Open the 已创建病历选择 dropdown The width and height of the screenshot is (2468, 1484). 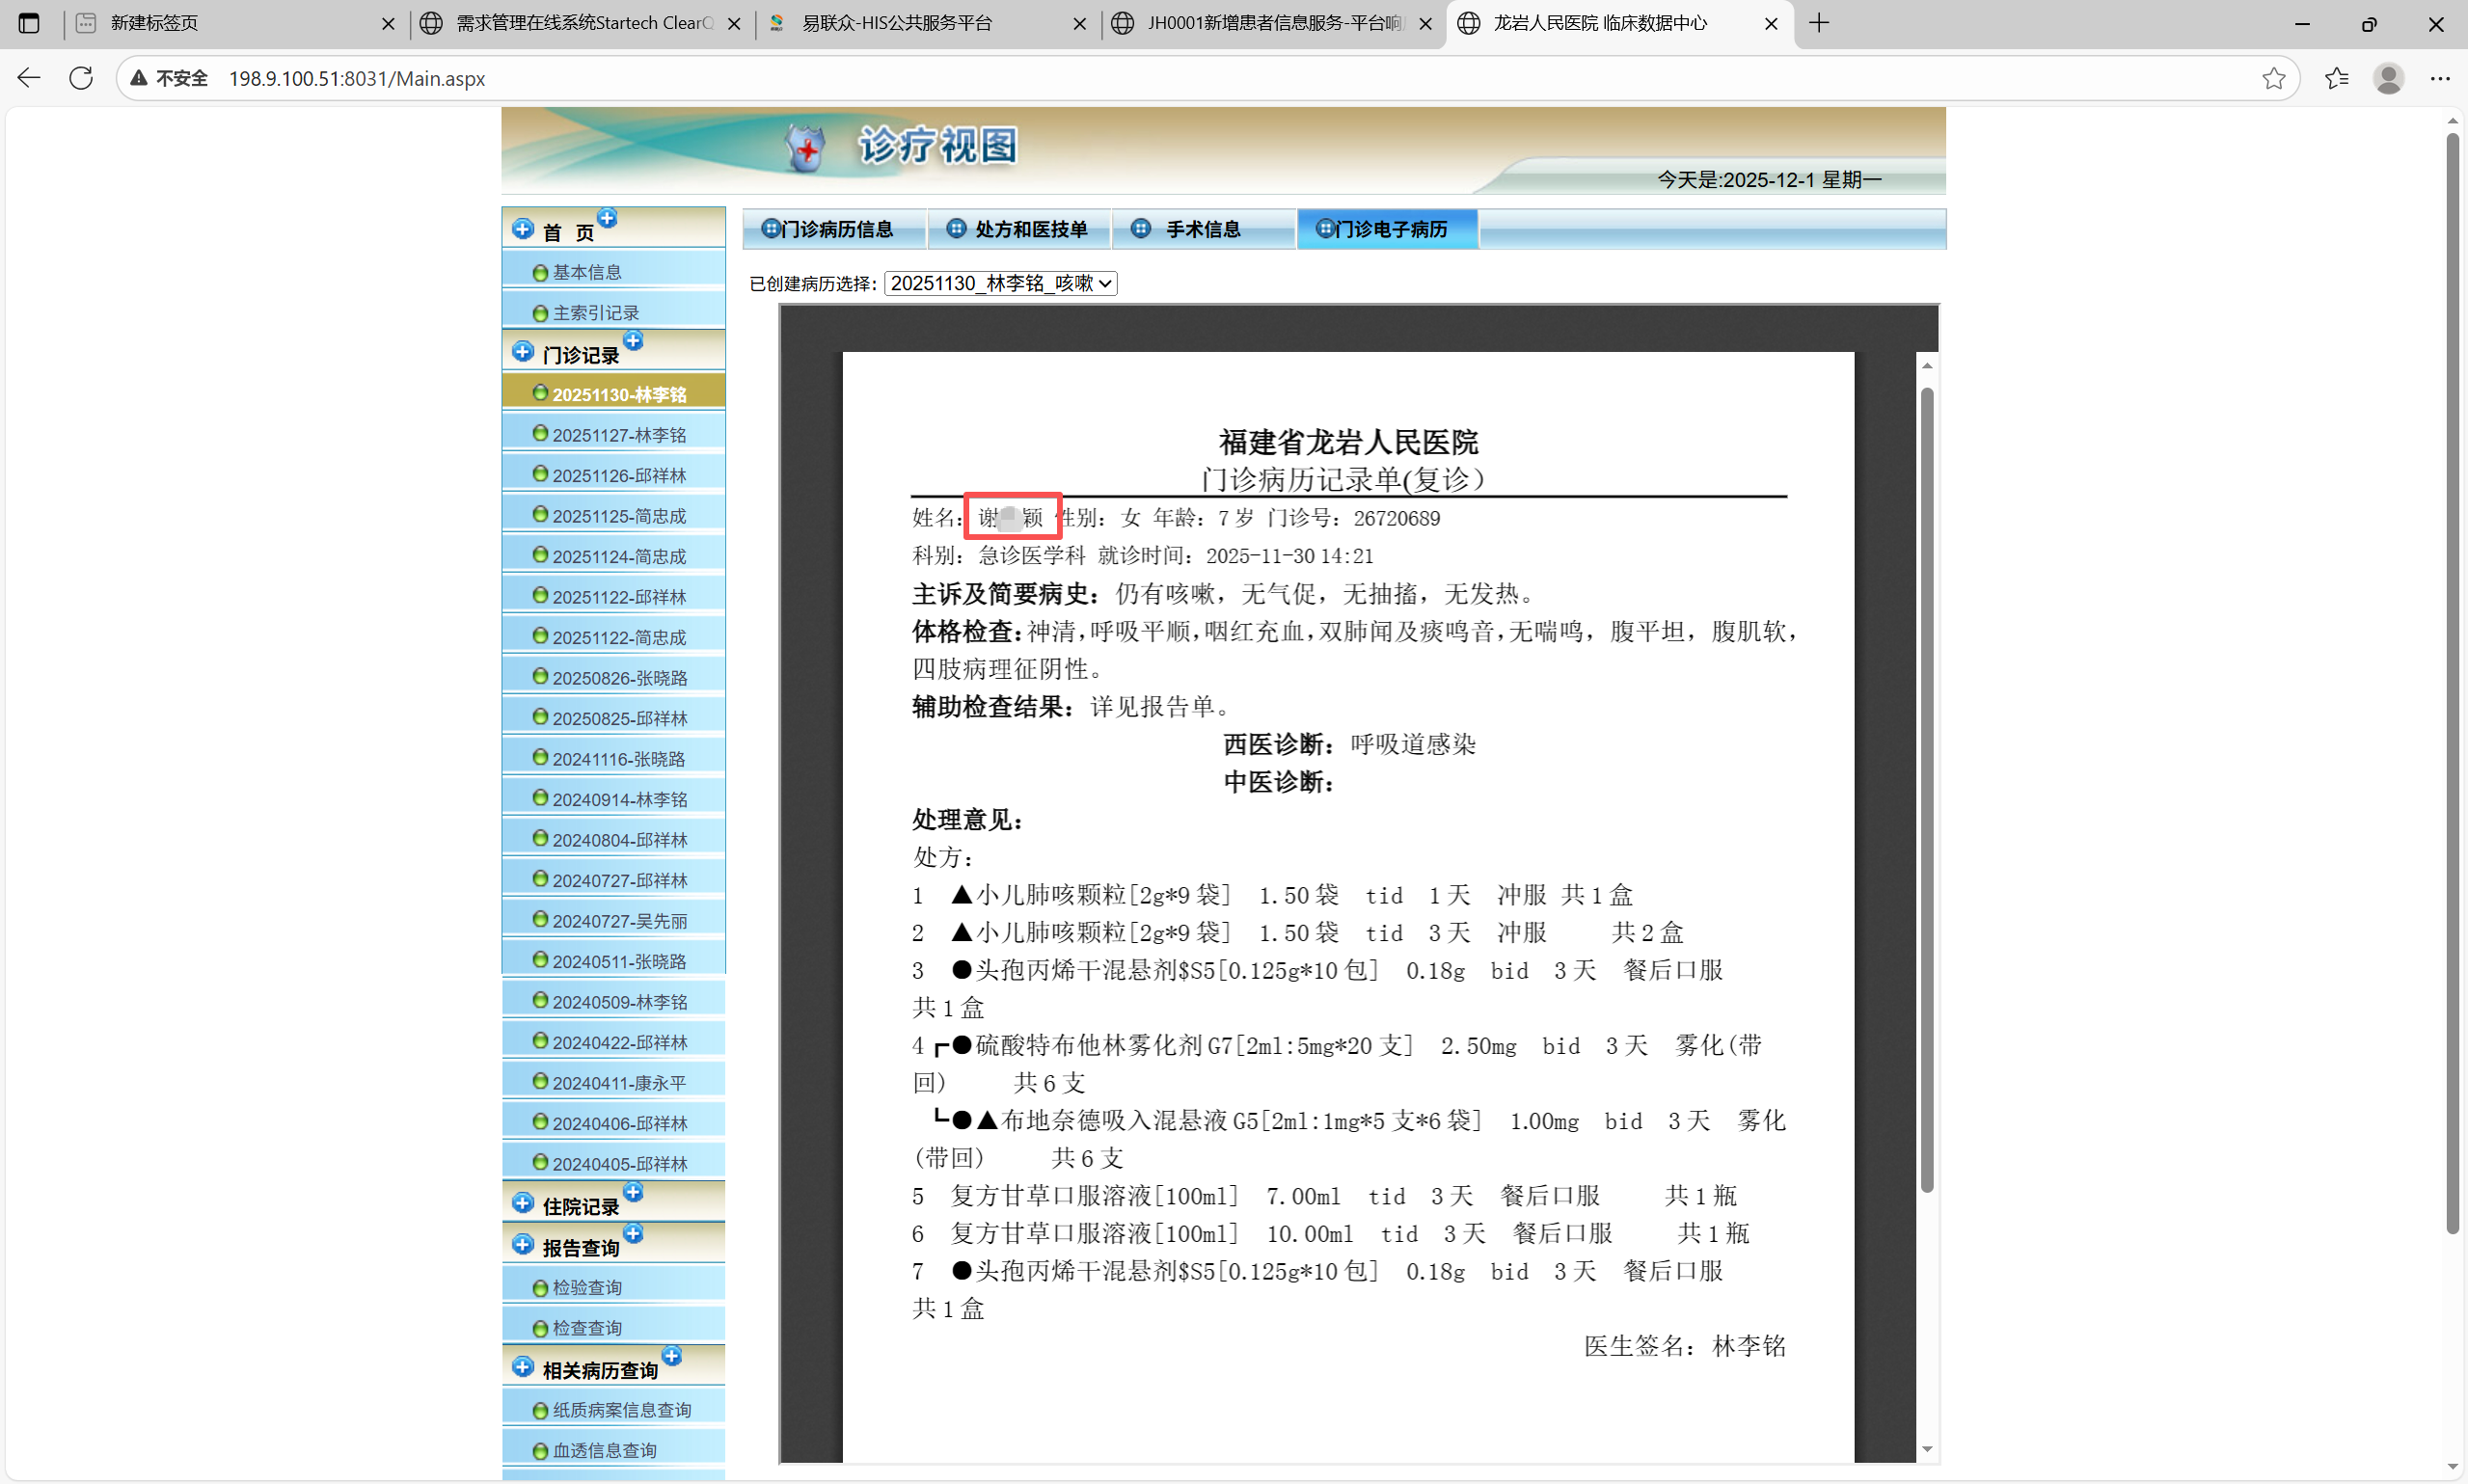[x=1000, y=284]
